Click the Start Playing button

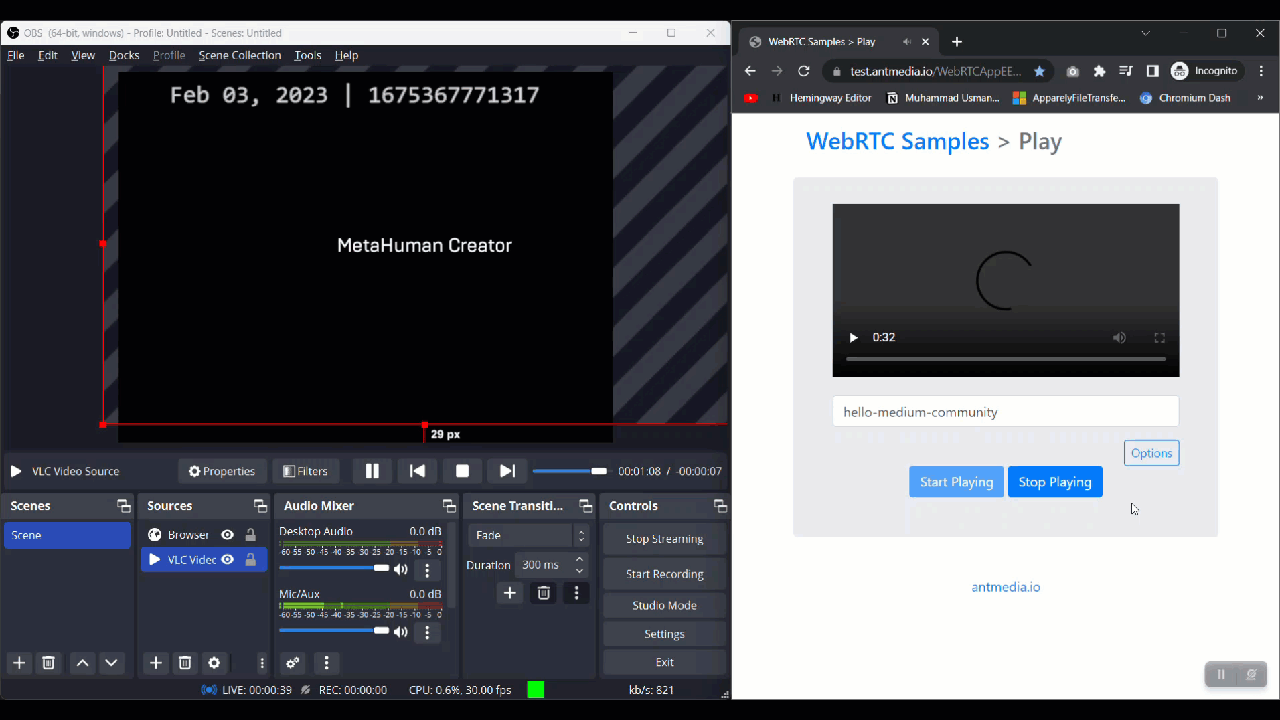[x=956, y=482]
